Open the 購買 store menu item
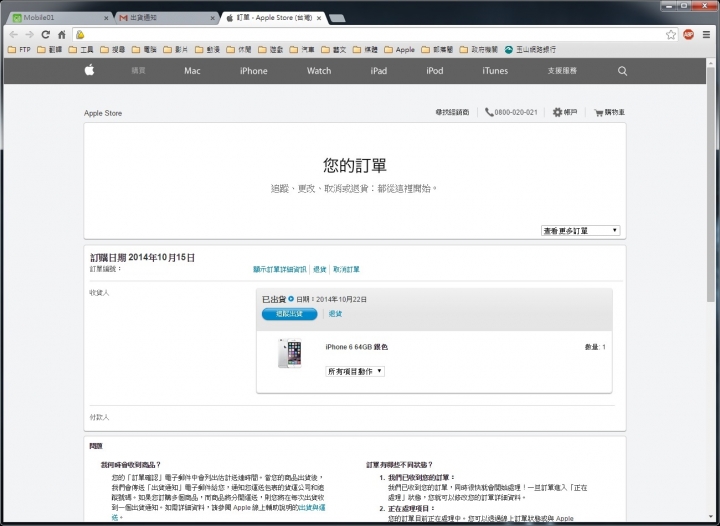Viewport: 720px width, 526px height. tap(138, 70)
